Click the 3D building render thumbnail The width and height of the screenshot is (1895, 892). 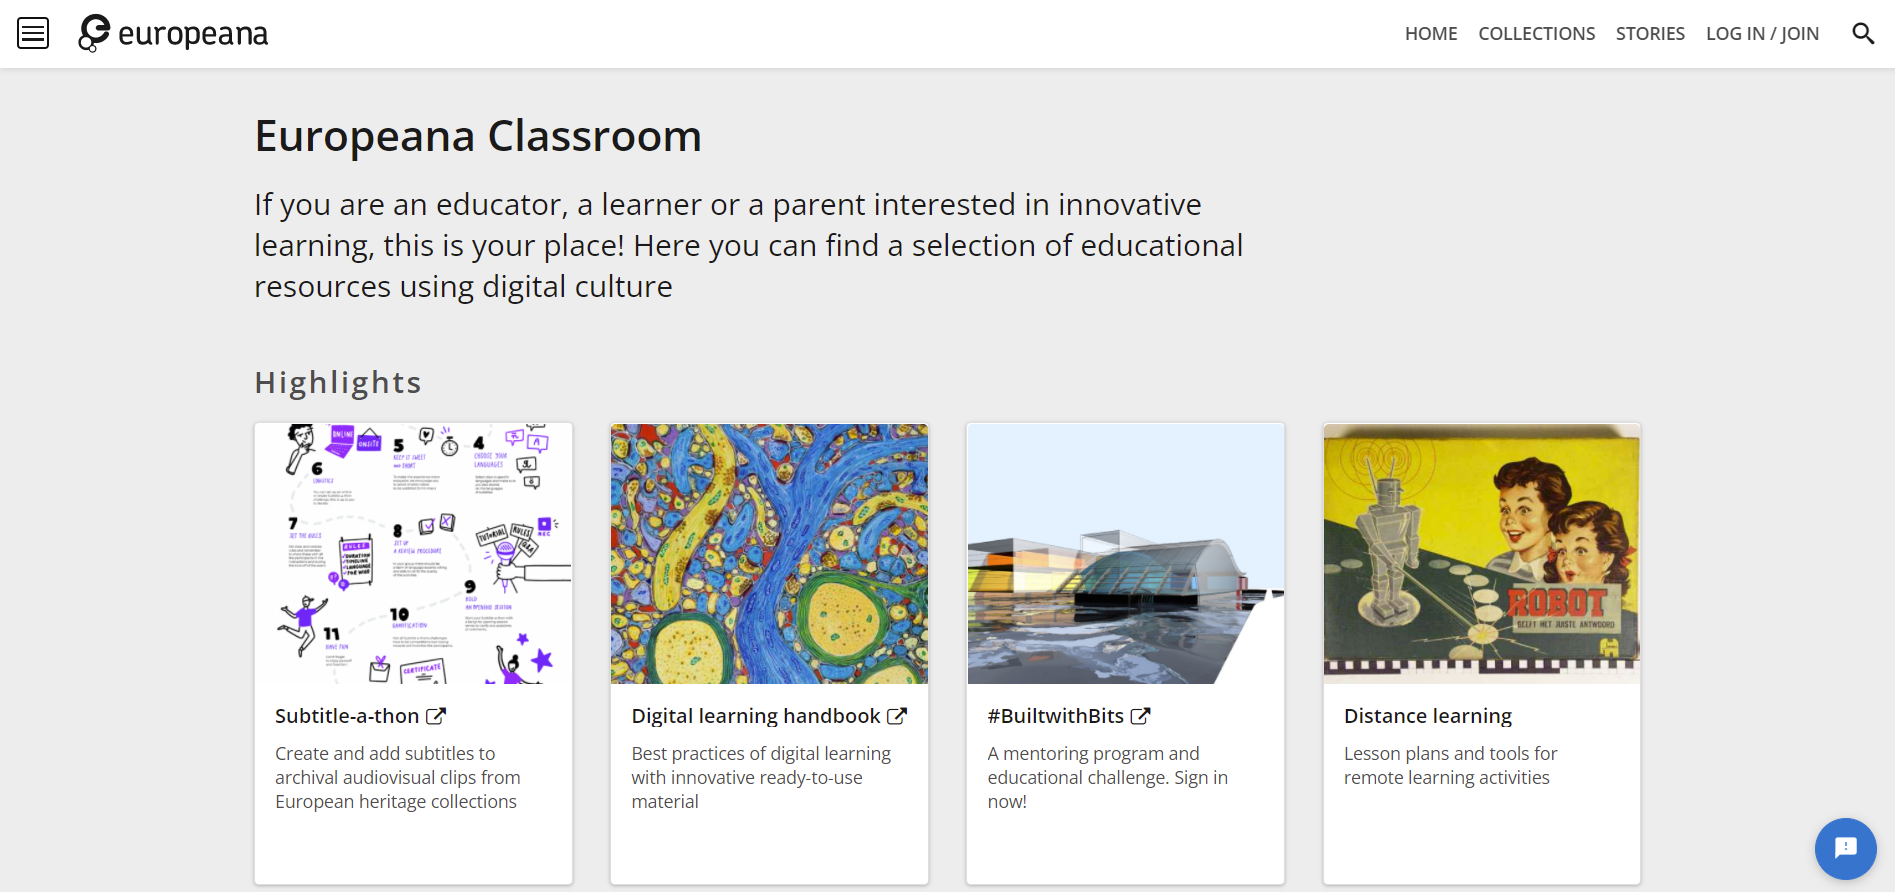(1125, 554)
